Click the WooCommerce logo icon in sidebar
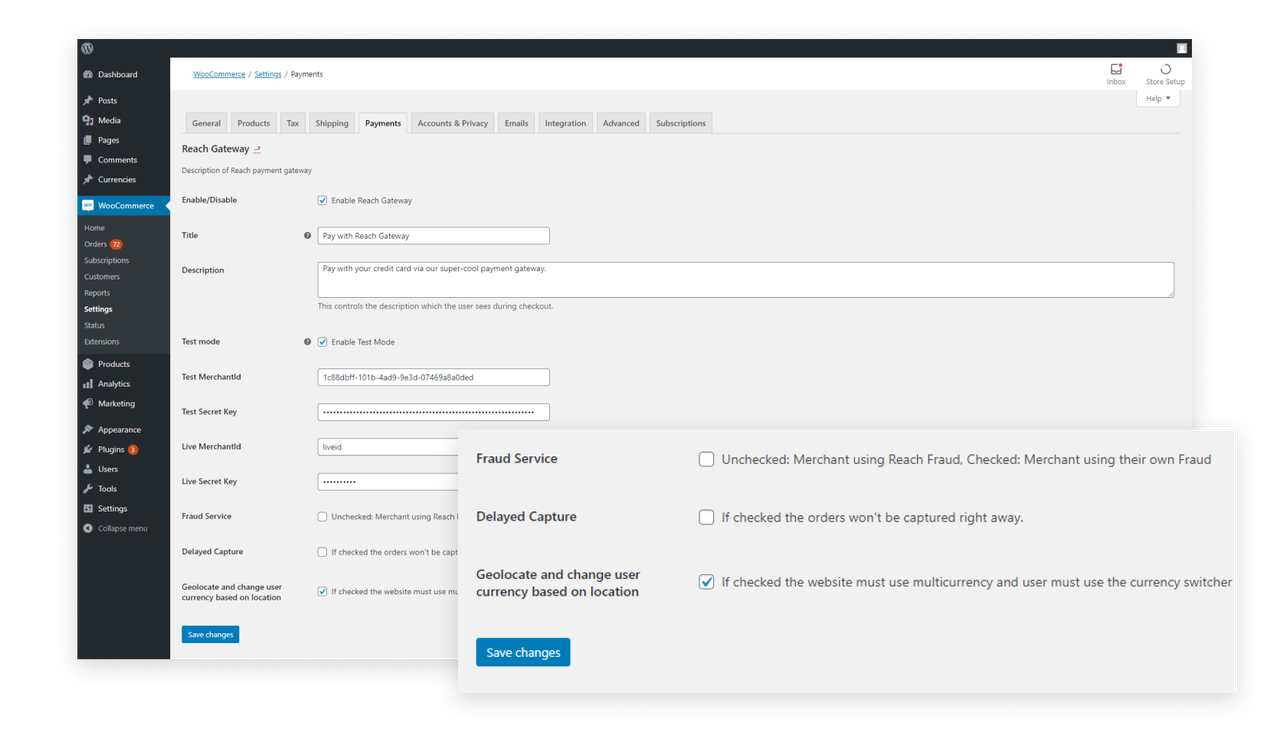This screenshot has height=732, width=1280. 88,205
